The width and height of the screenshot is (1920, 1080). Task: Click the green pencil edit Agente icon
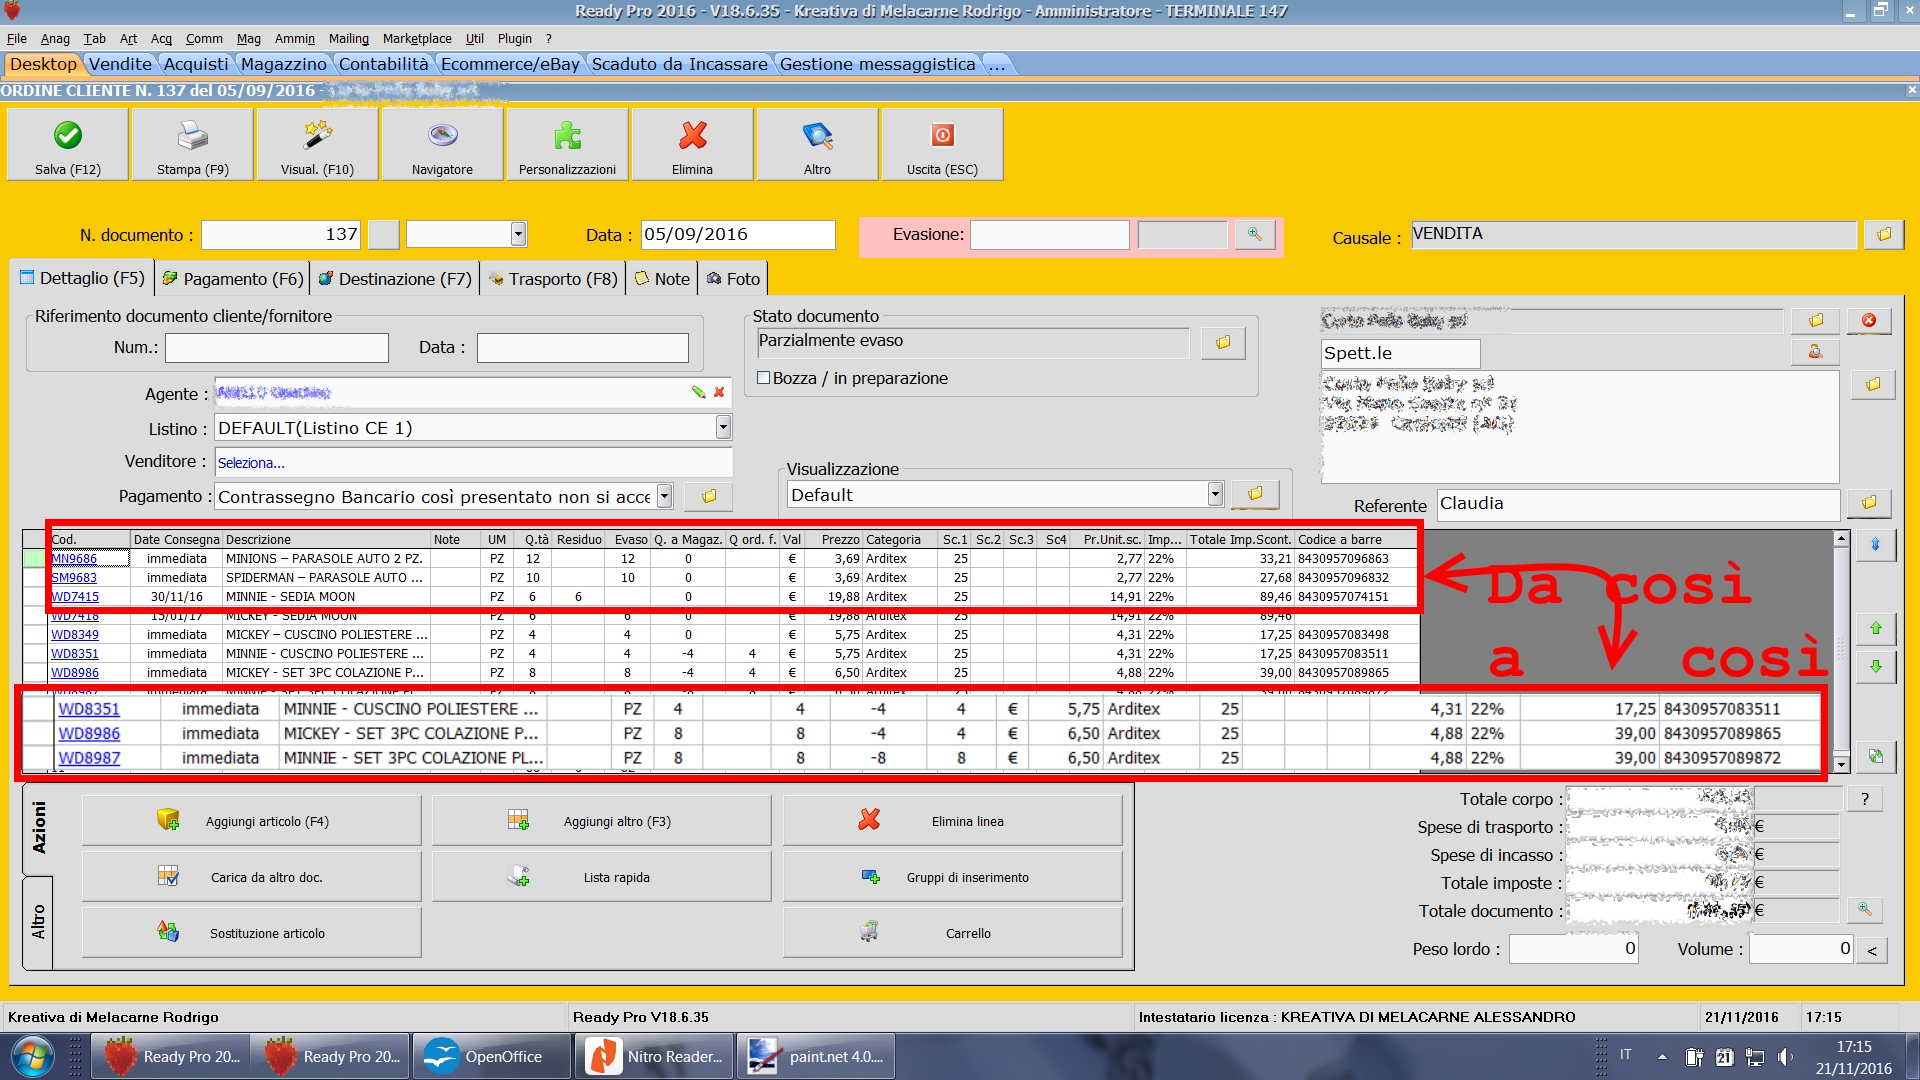(x=698, y=393)
